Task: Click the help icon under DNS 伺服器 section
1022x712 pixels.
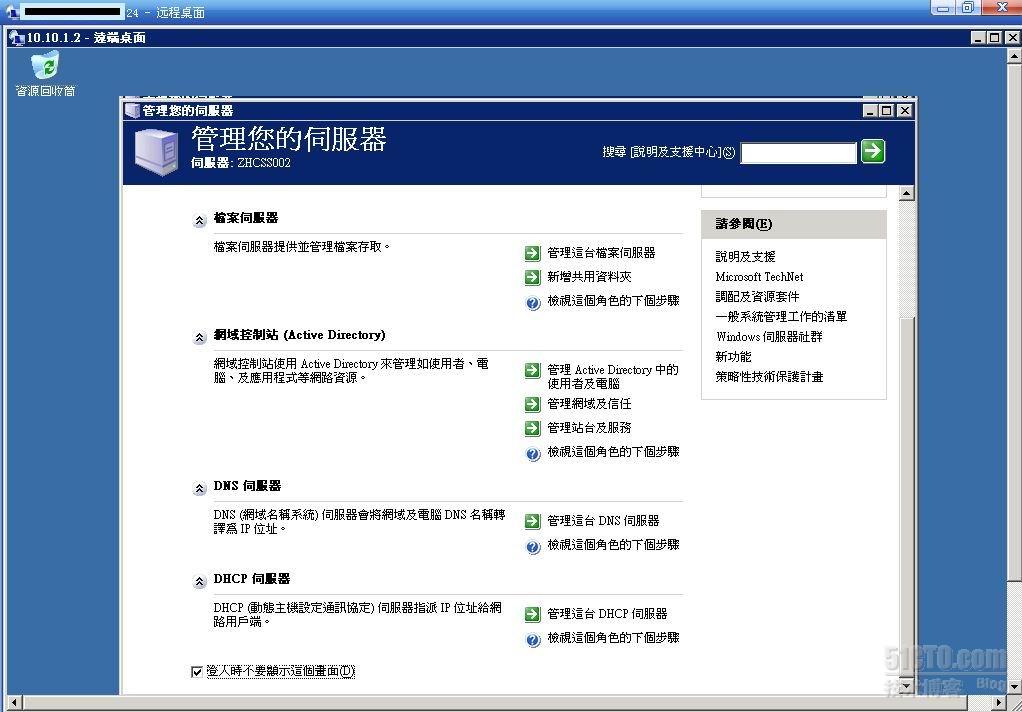Action: (x=533, y=546)
